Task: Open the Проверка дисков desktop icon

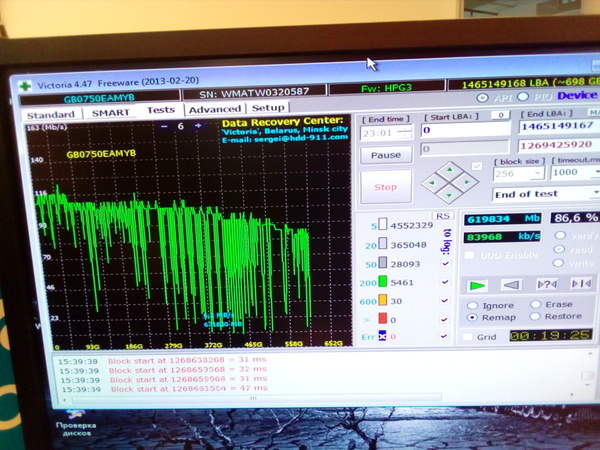Action: pyautogui.click(x=75, y=415)
